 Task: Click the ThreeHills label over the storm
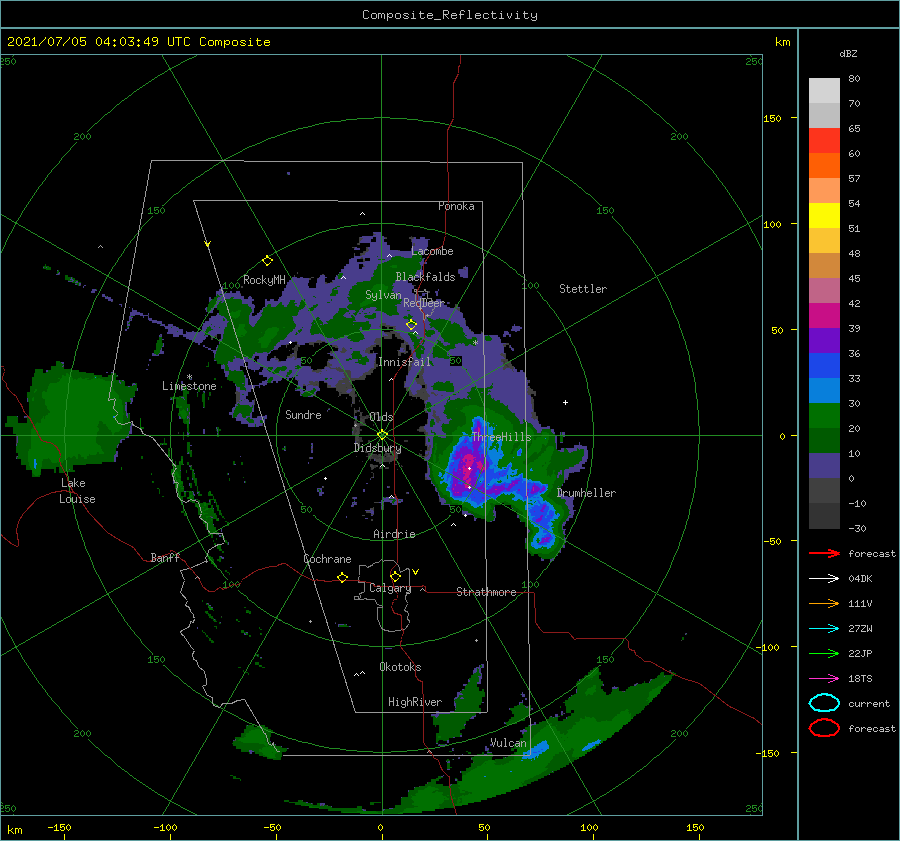(501, 437)
